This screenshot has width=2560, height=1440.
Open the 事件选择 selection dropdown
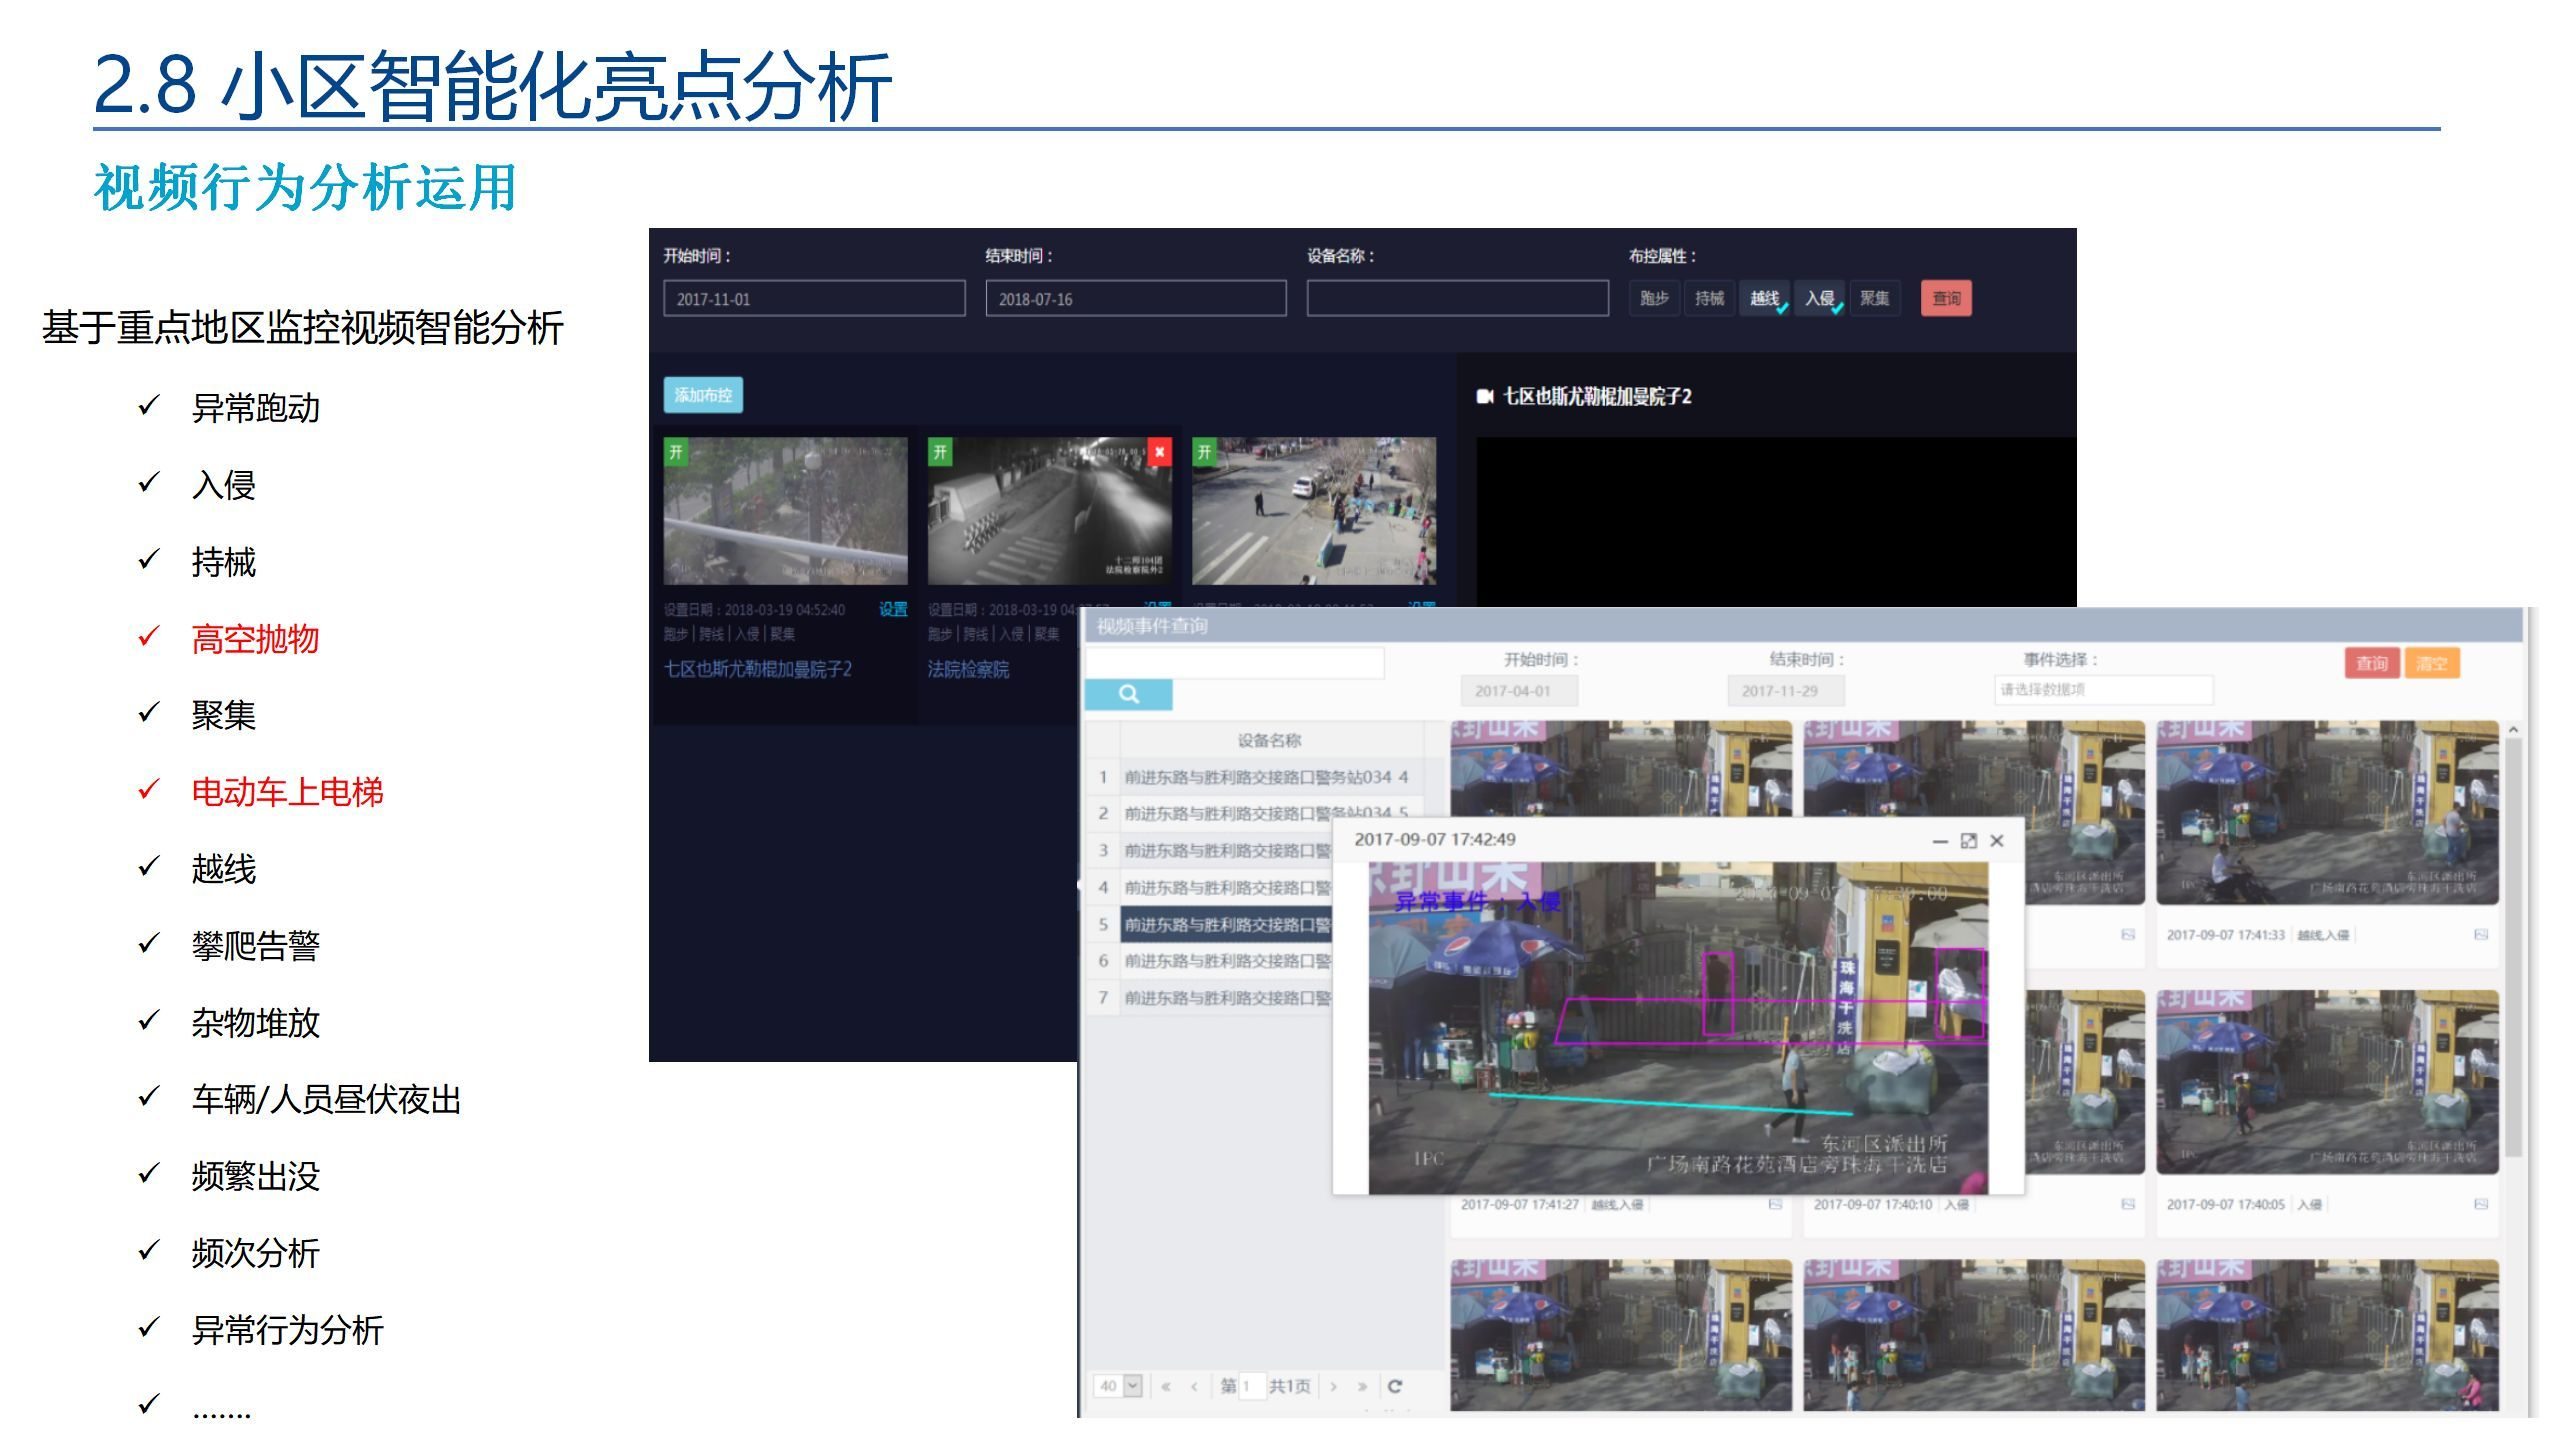click(2102, 689)
